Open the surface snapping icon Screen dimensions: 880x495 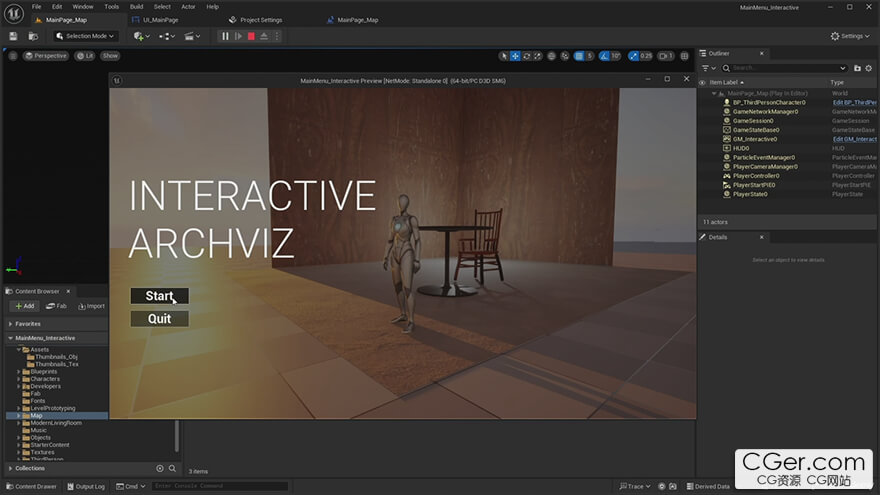(565, 56)
